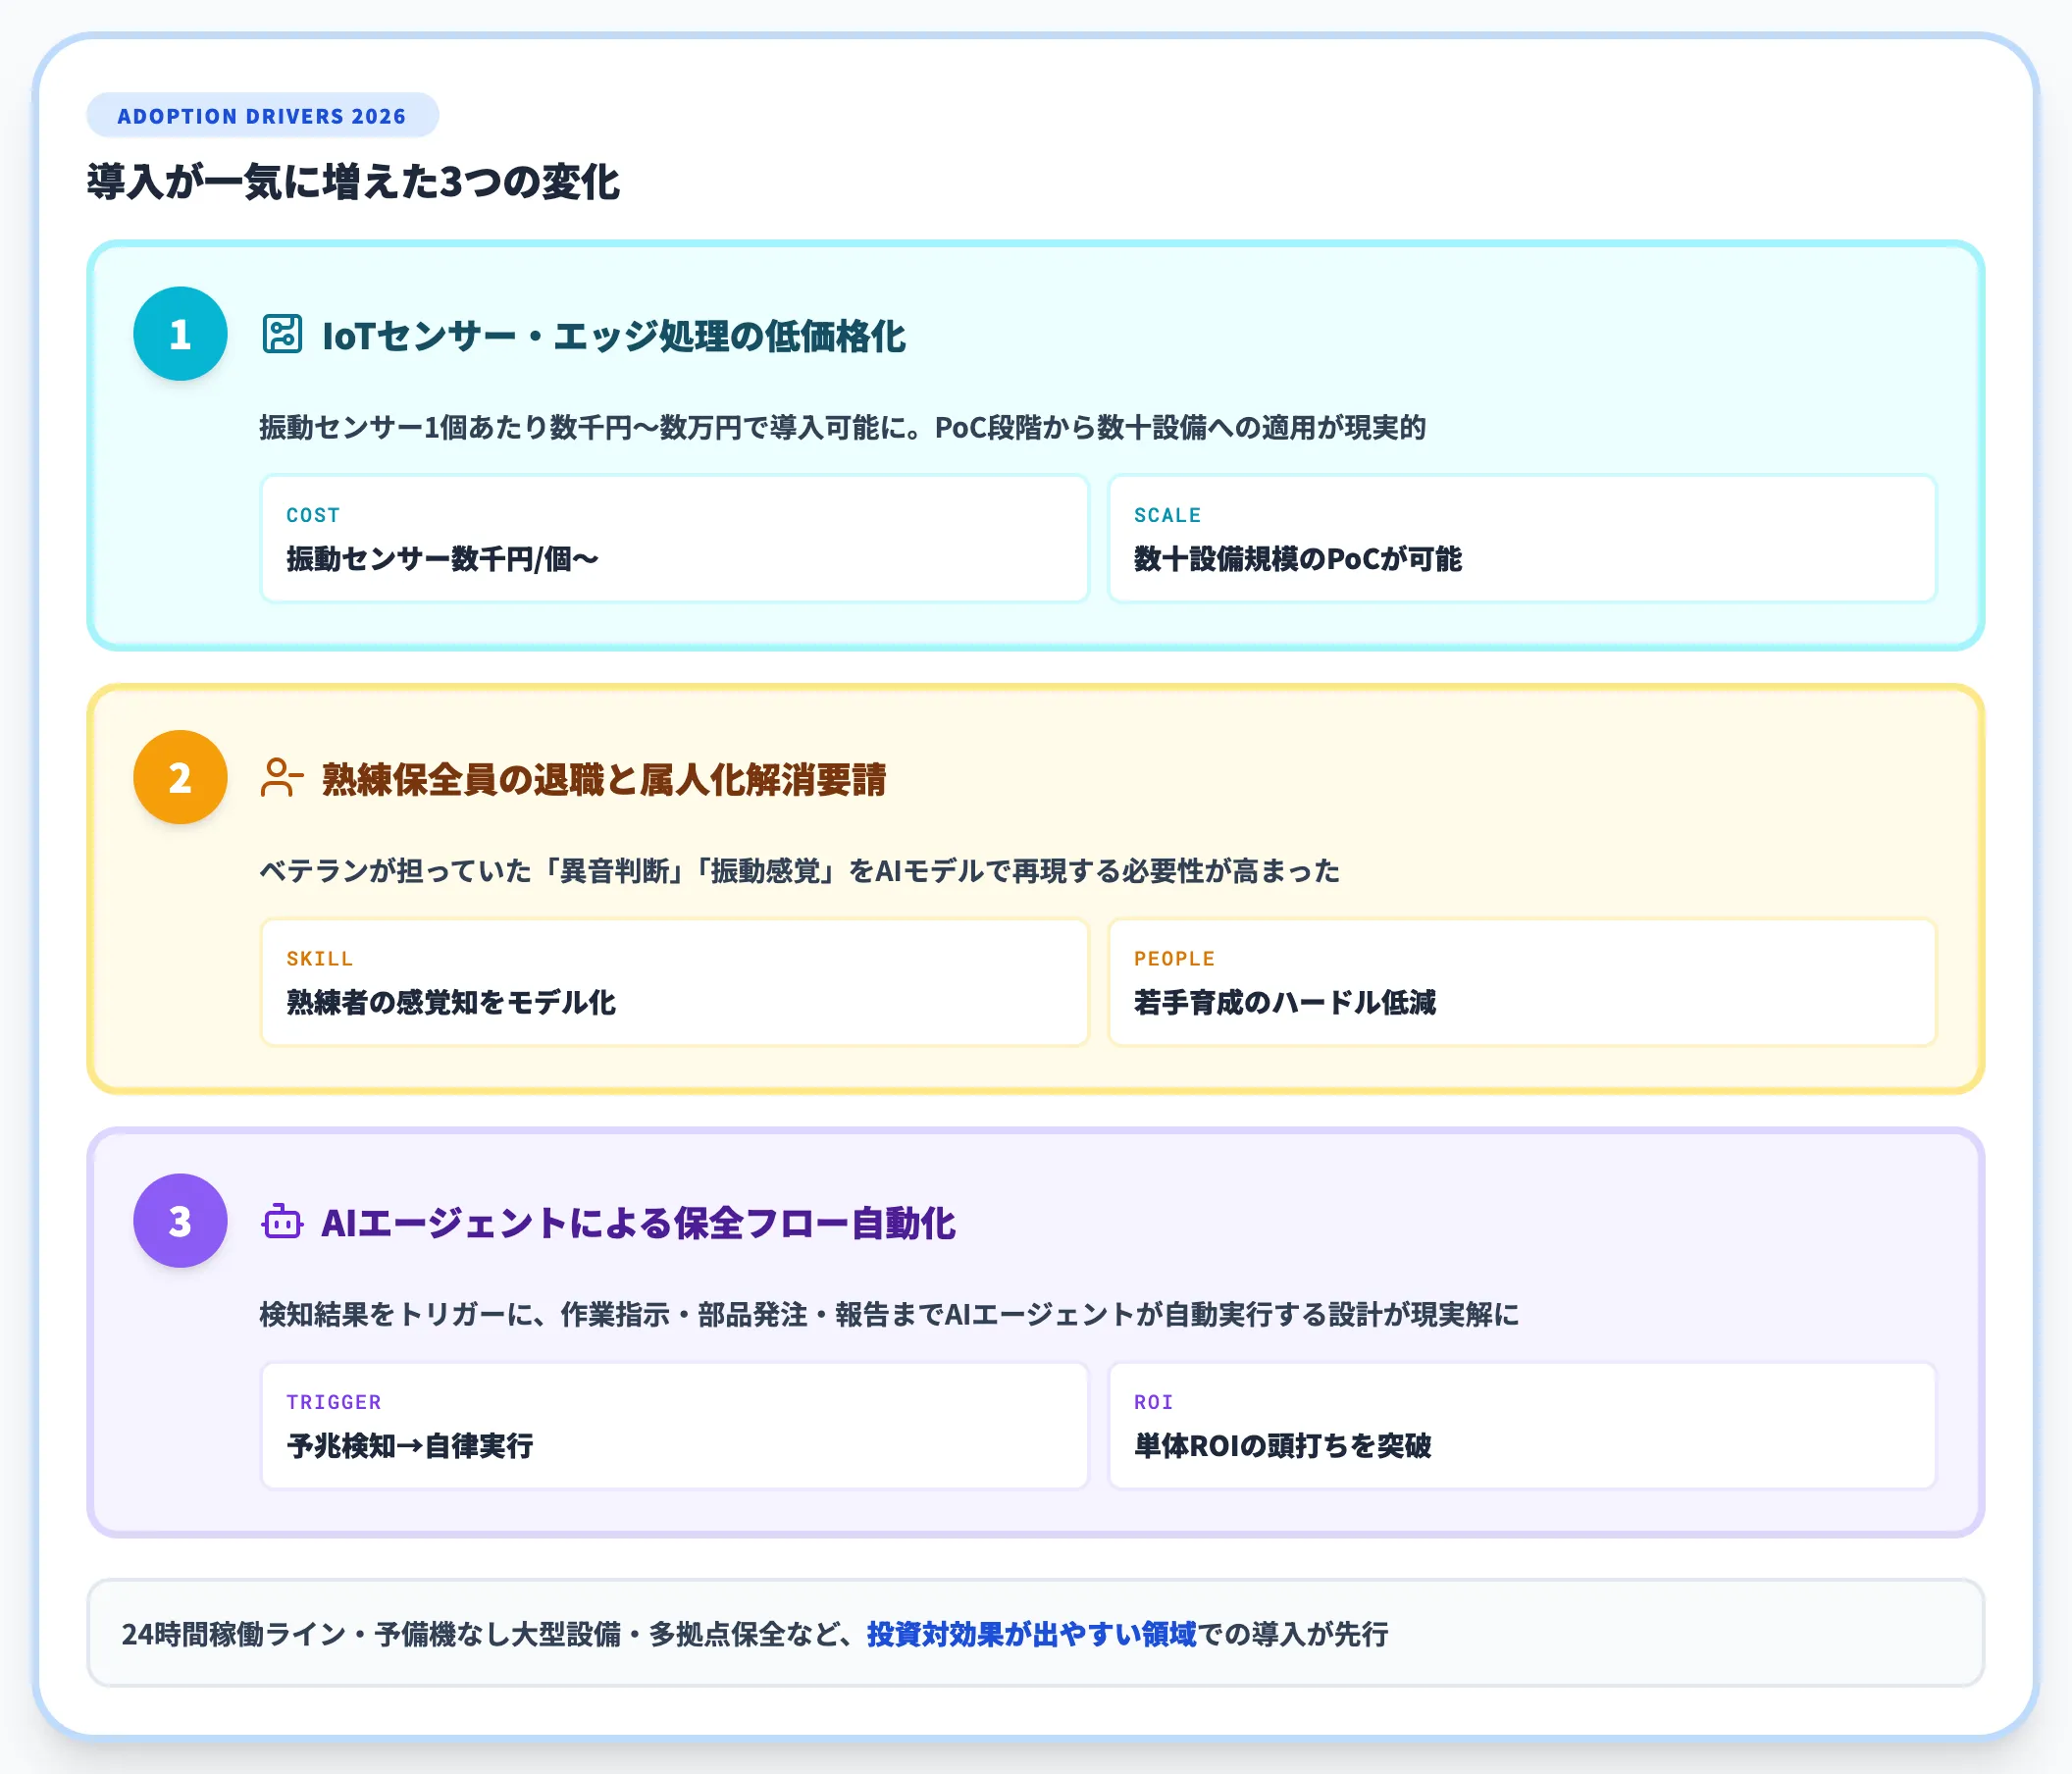The image size is (2072, 1774).
Task: Click the ADOPTION DRIVERS 2026 badge
Action: tap(262, 115)
